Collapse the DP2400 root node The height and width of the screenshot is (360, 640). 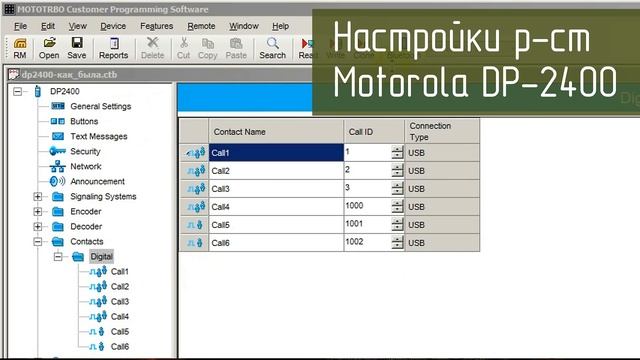[18, 91]
